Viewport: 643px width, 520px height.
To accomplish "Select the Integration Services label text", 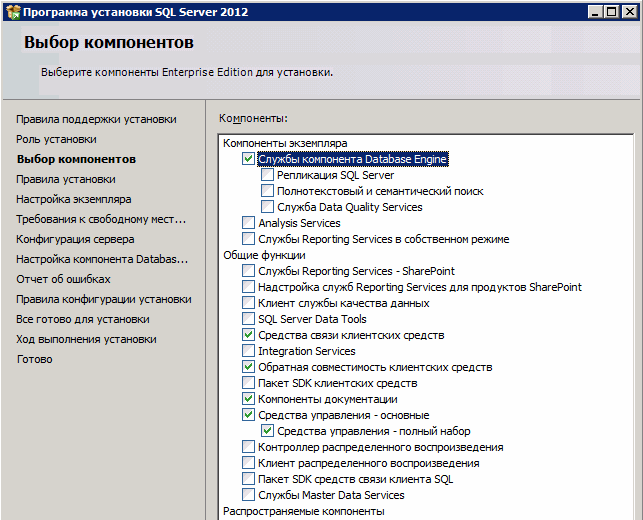I will [x=307, y=351].
